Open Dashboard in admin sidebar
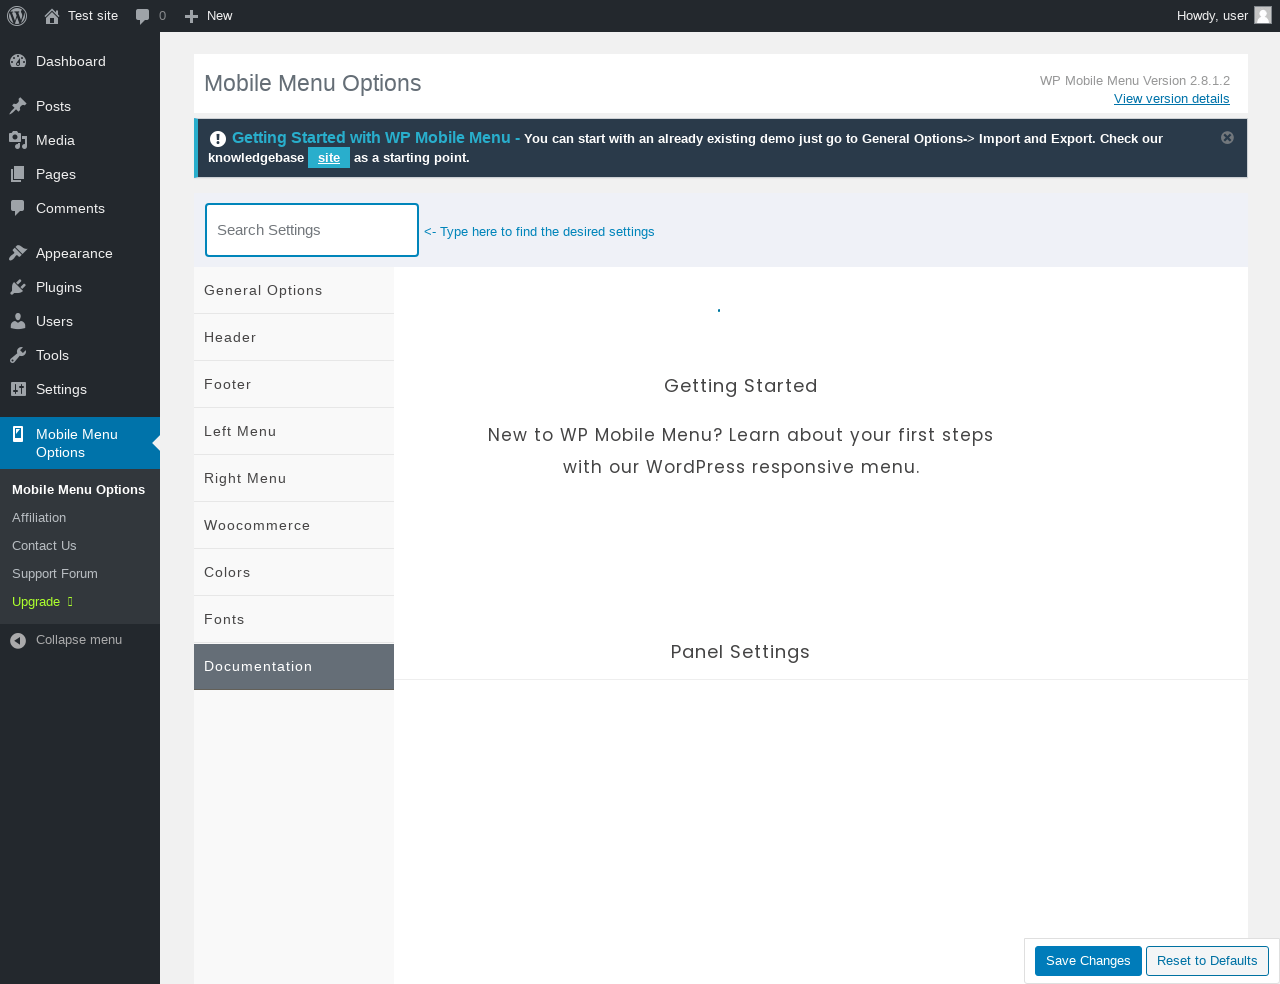Viewport: 1280px width, 984px height. (80, 61)
